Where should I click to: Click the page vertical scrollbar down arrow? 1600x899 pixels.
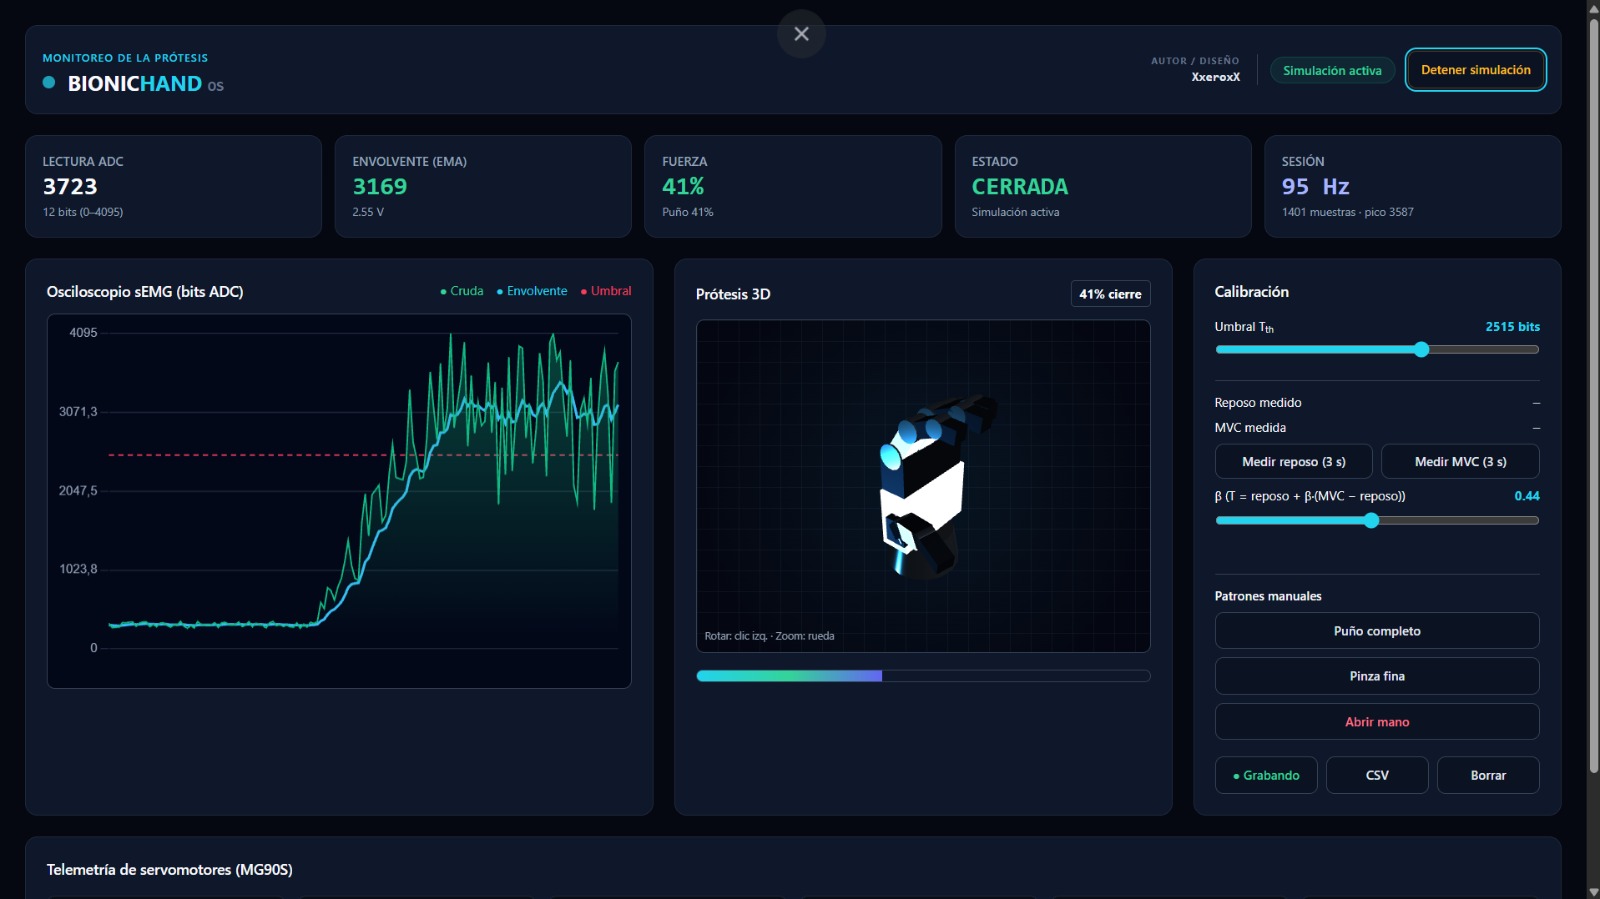(1593, 891)
